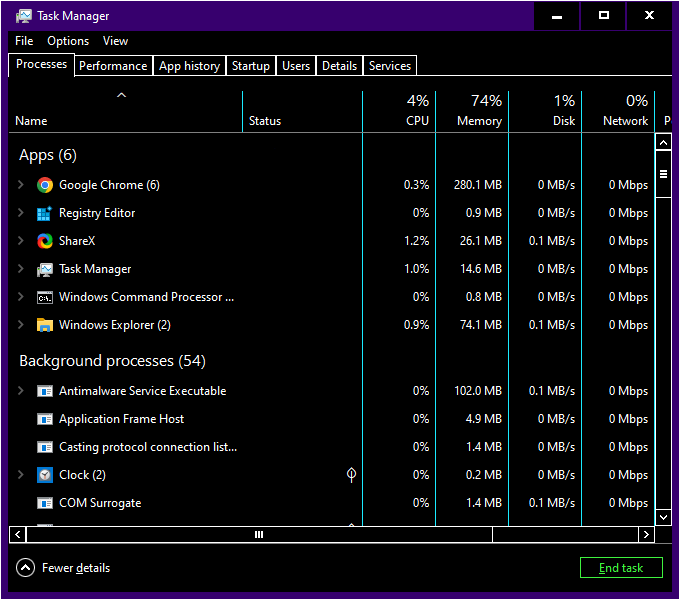The image size is (680, 600).
Task: Click the Apps (6) group heading
Action: pyautogui.click(x=48, y=155)
